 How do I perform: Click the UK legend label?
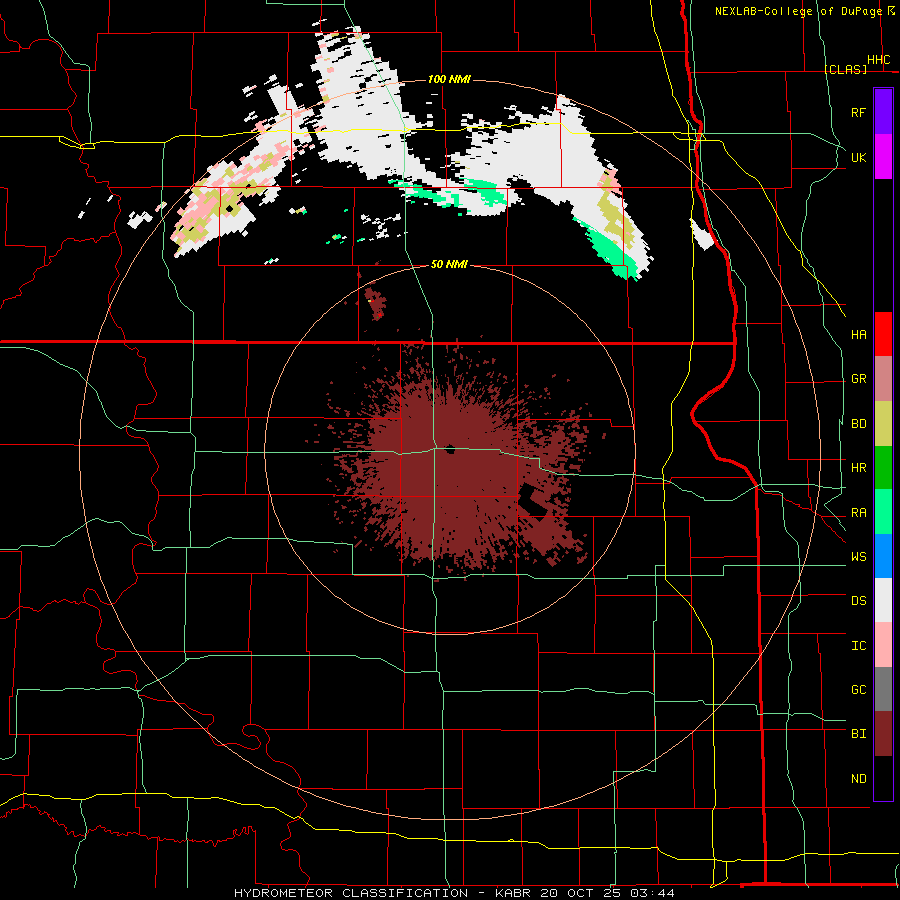[x=858, y=157]
